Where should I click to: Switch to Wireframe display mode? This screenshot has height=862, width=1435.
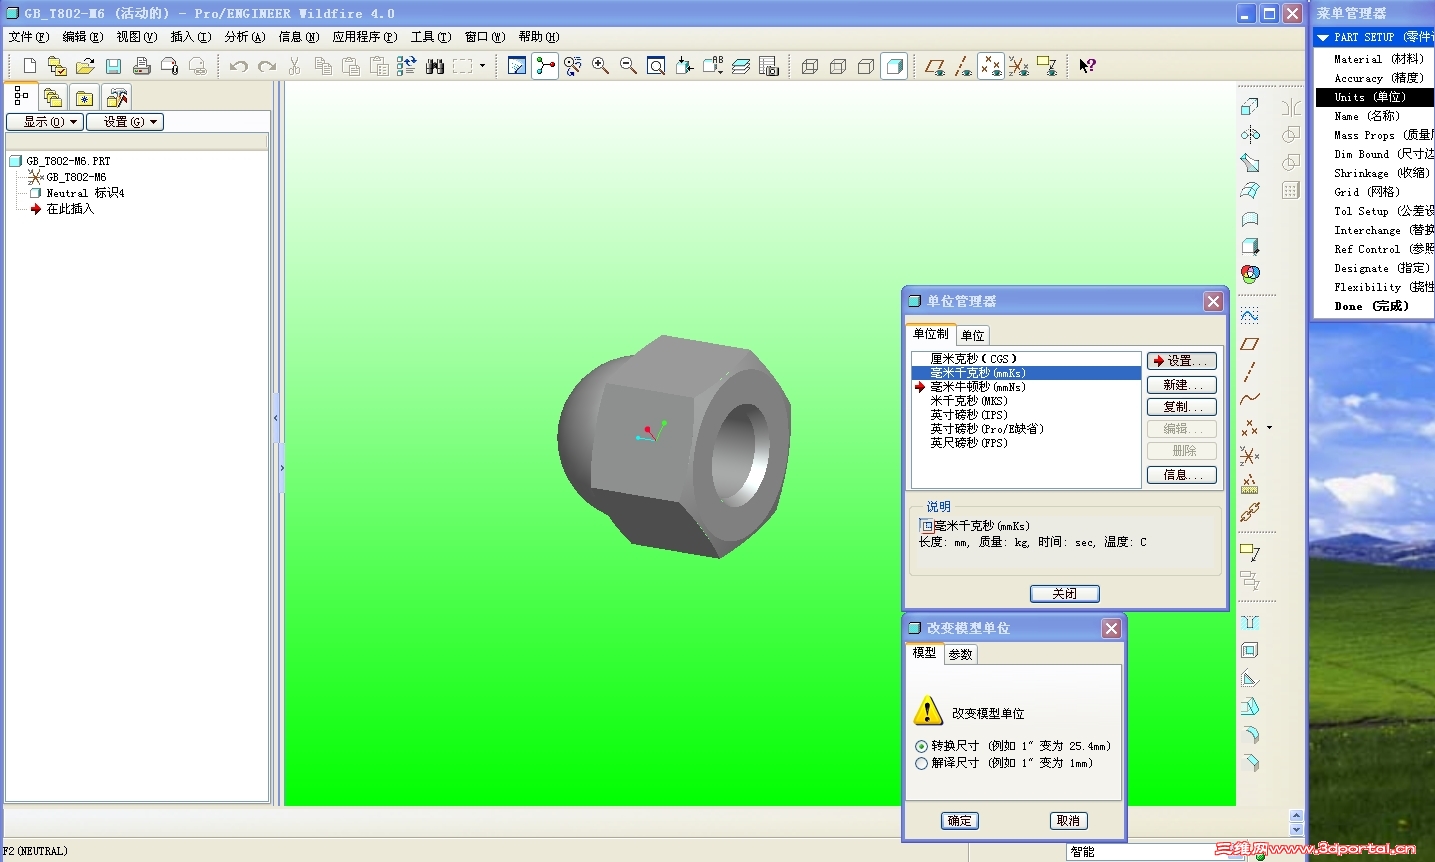pos(811,66)
